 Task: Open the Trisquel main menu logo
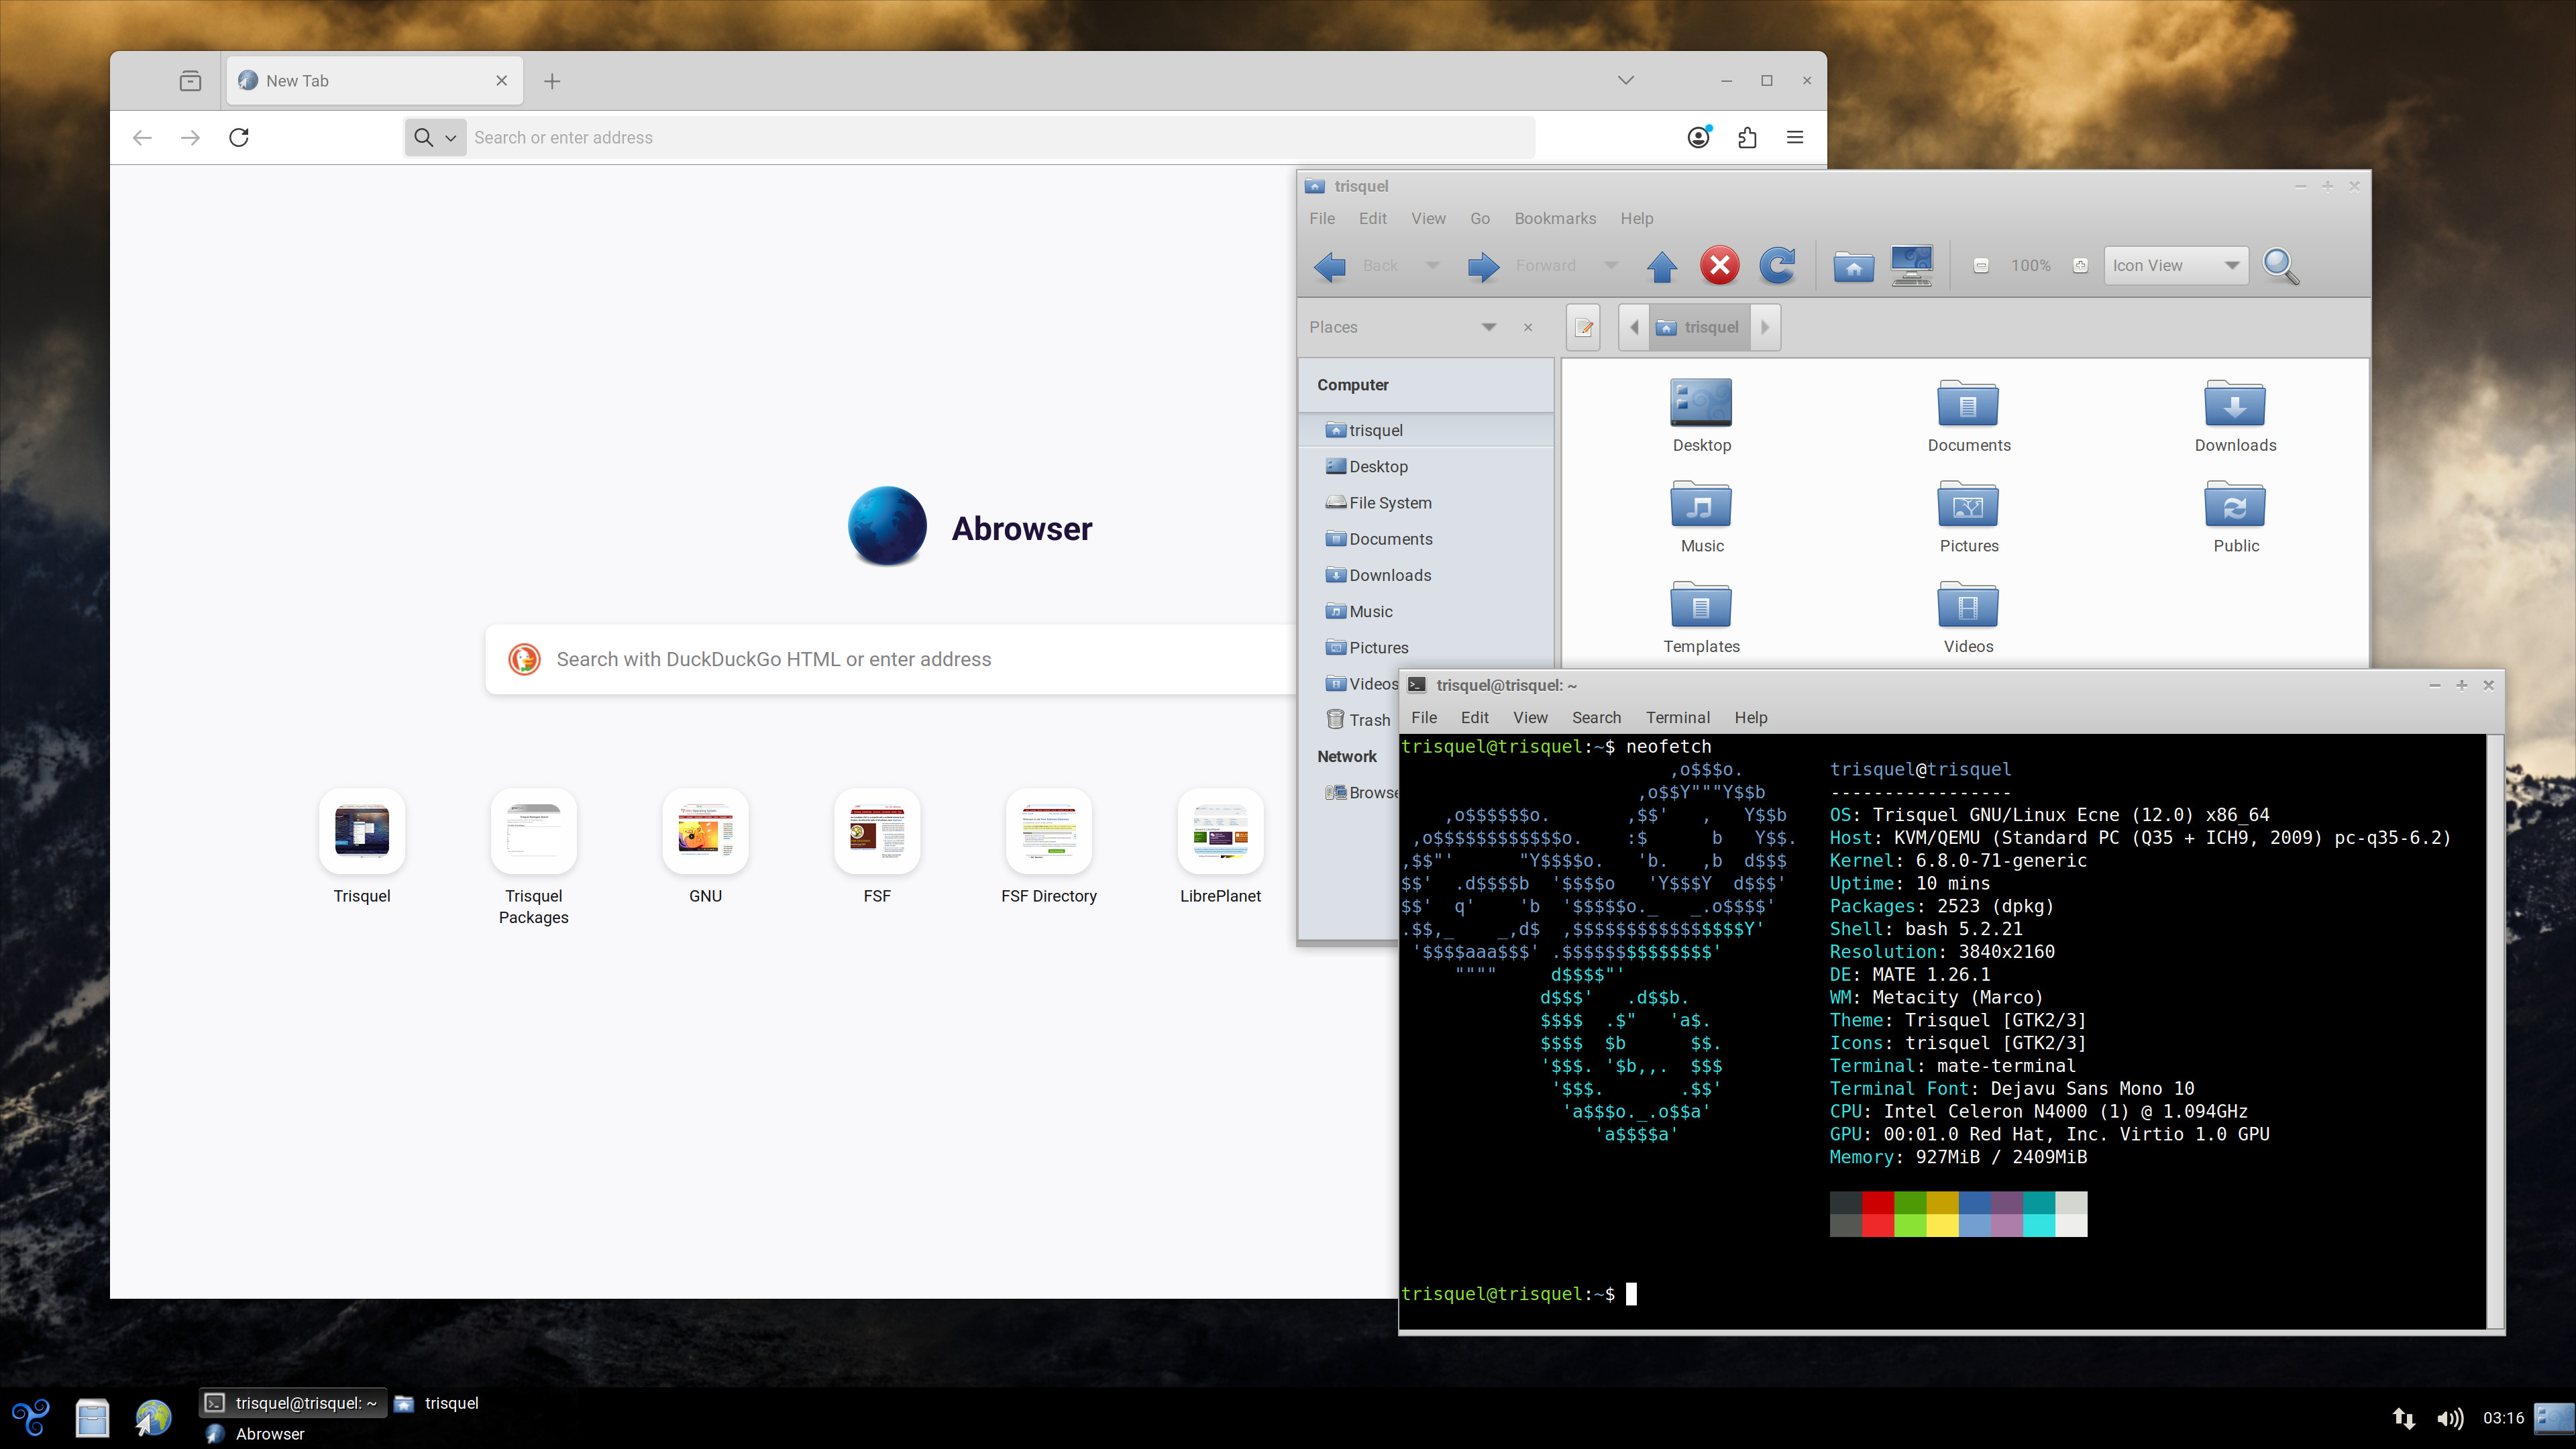[x=31, y=1417]
